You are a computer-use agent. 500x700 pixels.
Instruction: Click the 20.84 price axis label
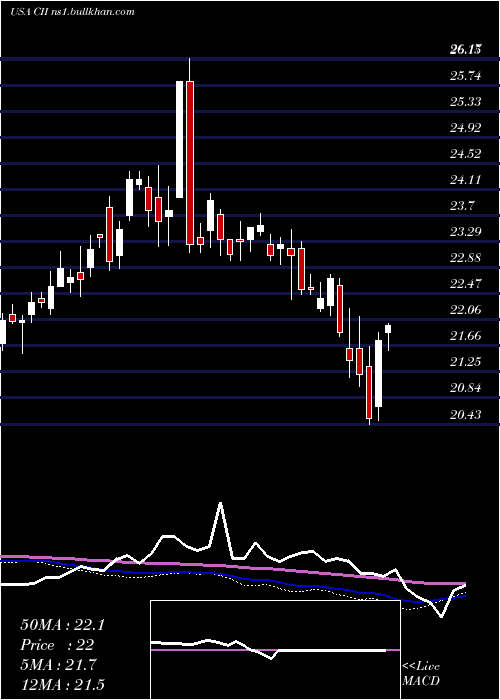pos(466,388)
